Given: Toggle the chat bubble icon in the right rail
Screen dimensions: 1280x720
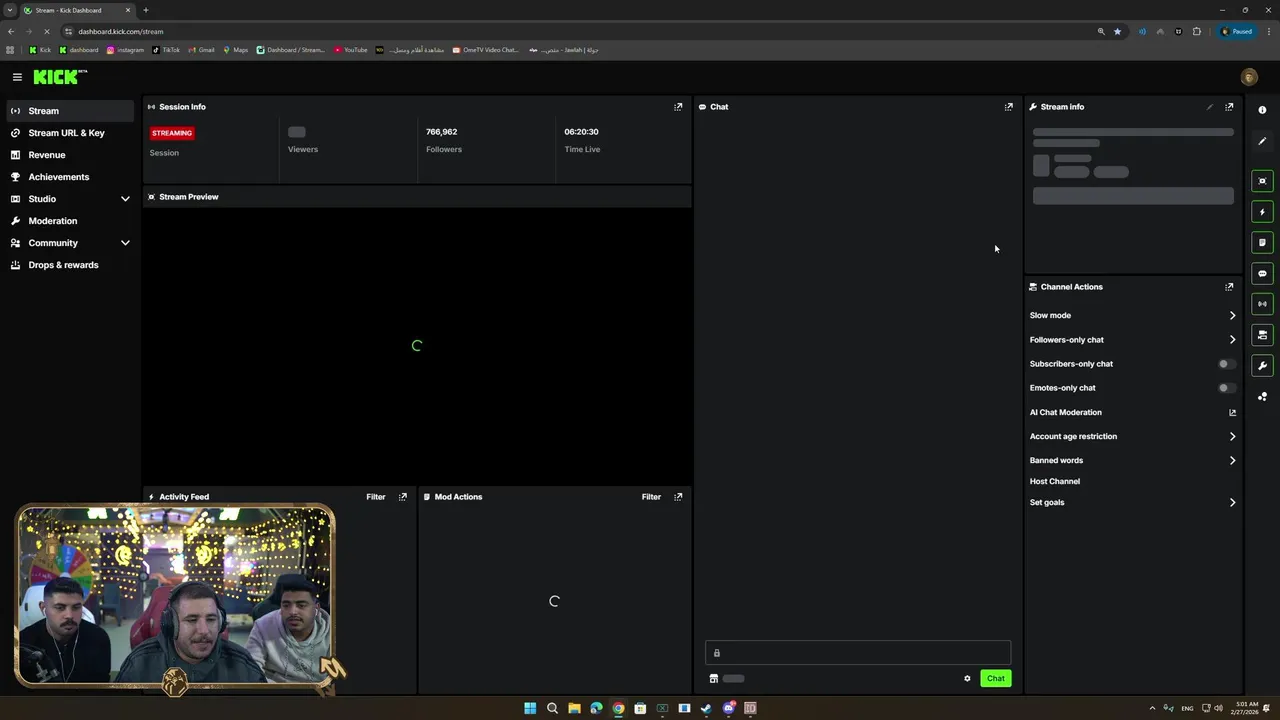Looking at the screenshot, I should tap(1262, 273).
